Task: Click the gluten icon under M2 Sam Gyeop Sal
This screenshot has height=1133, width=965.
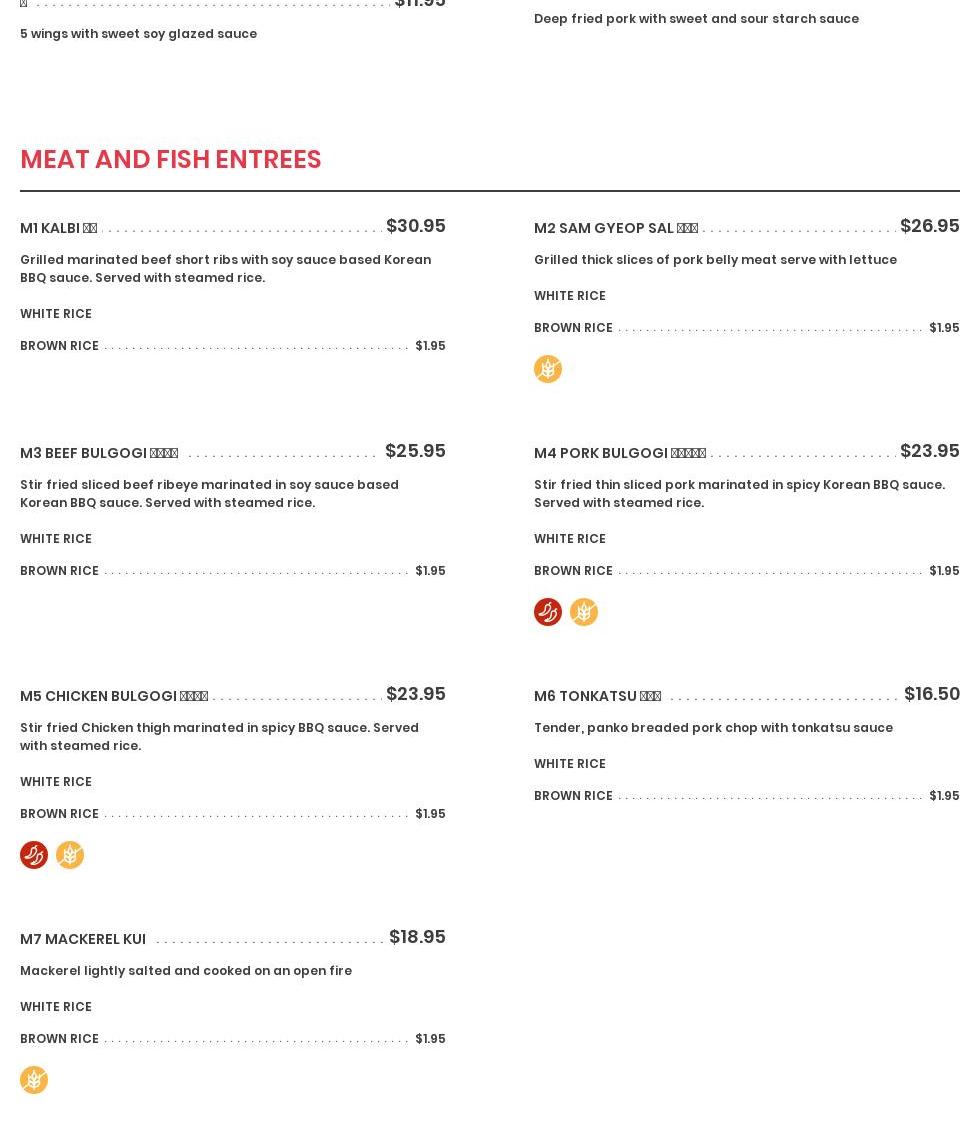Action: click(547, 369)
